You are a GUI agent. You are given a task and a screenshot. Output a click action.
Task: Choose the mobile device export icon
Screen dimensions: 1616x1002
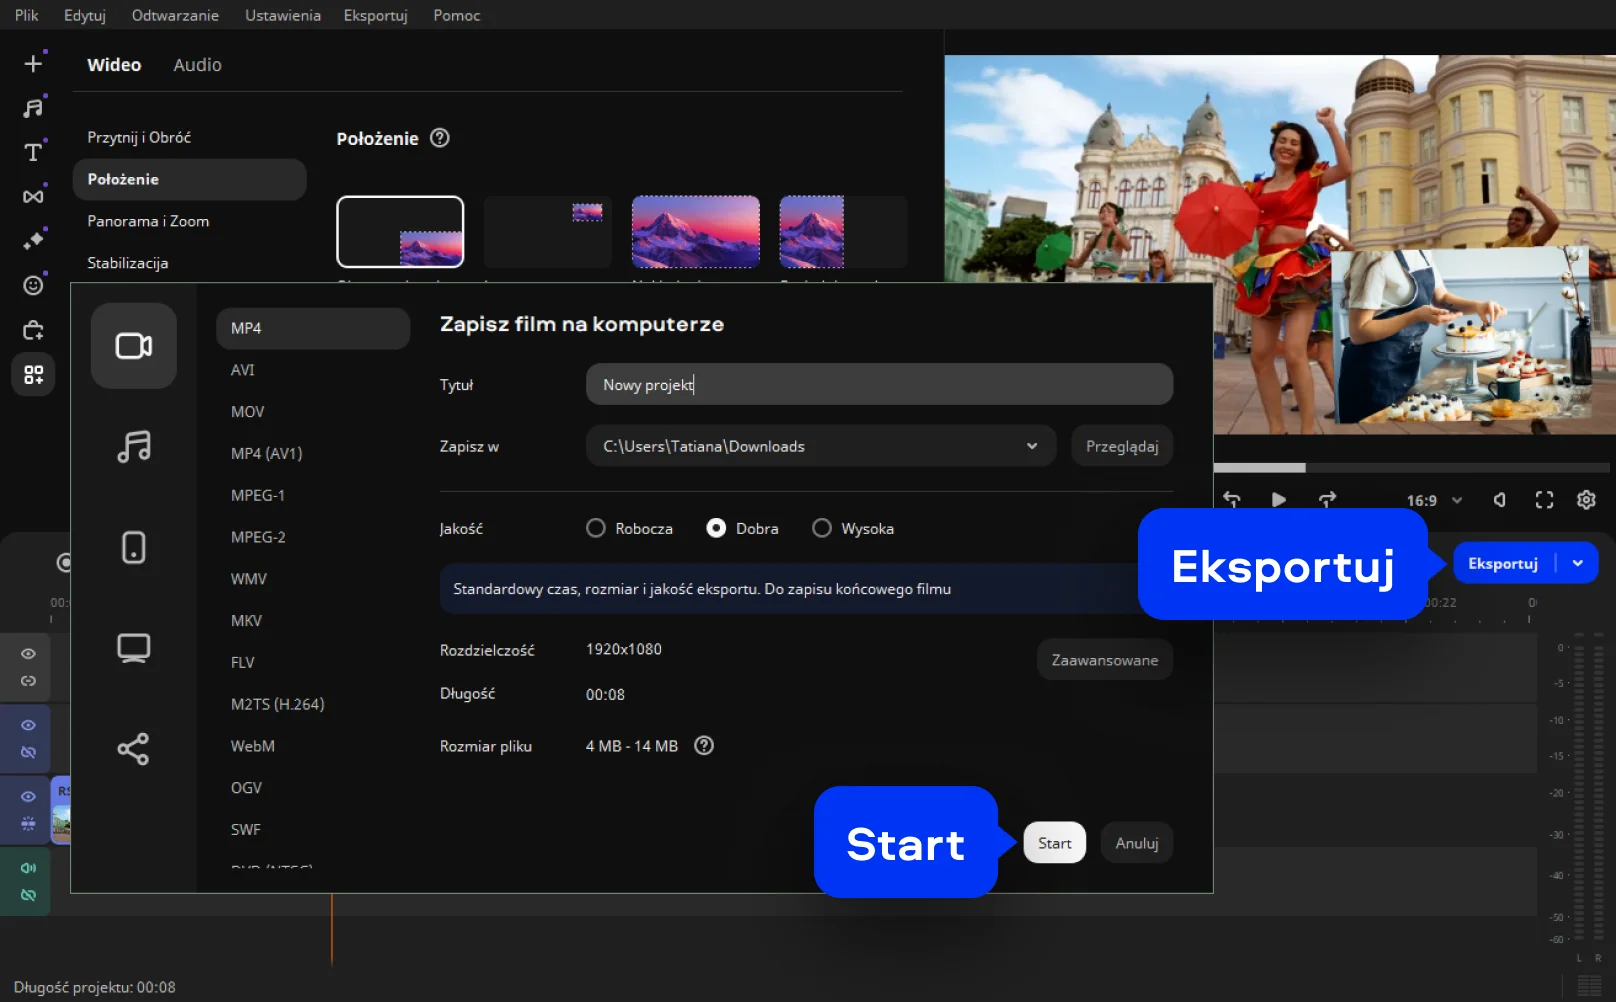coord(134,547)
